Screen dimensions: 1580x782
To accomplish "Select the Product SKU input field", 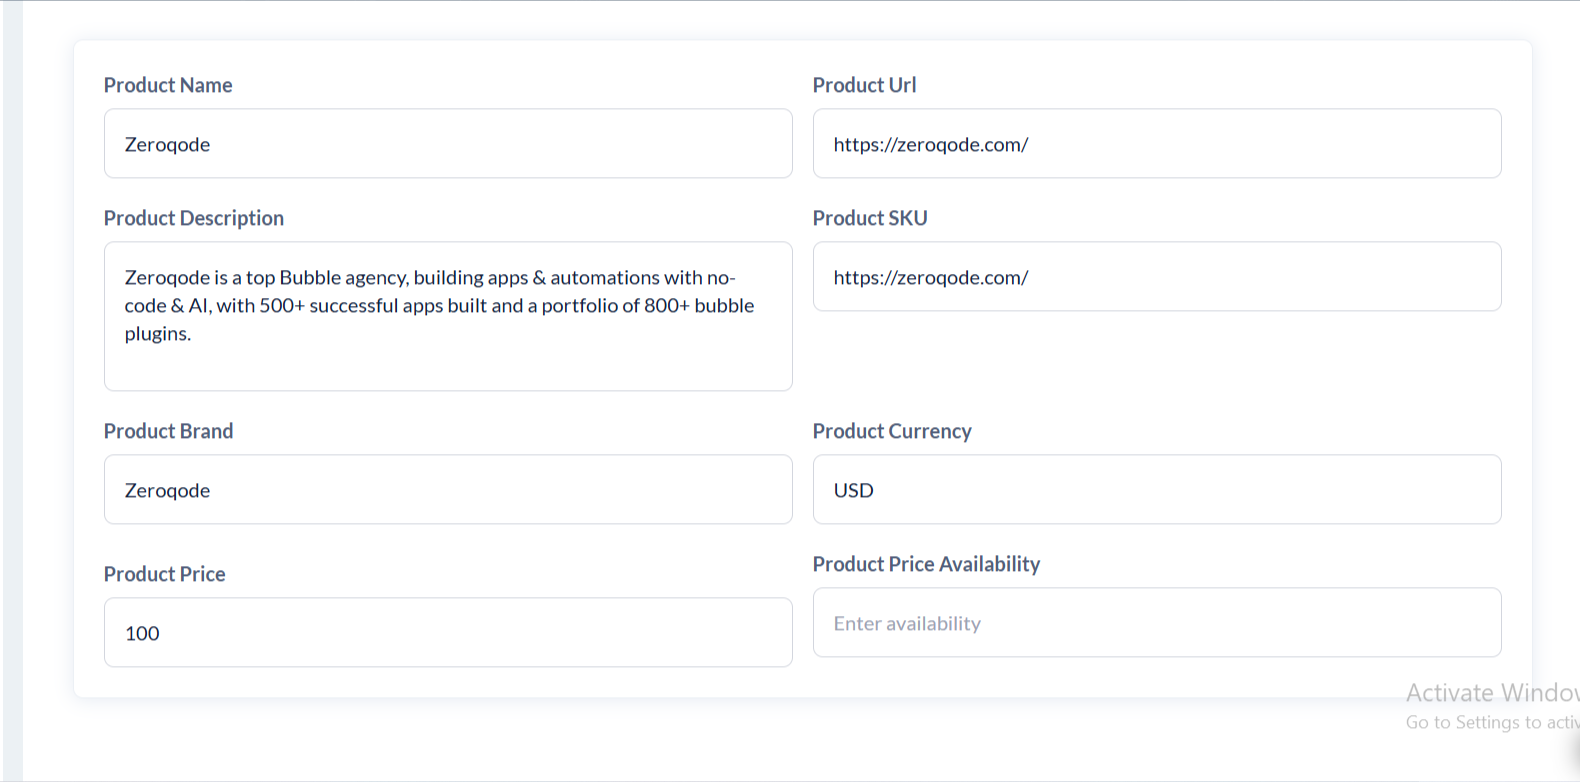I will point(1157,277).
